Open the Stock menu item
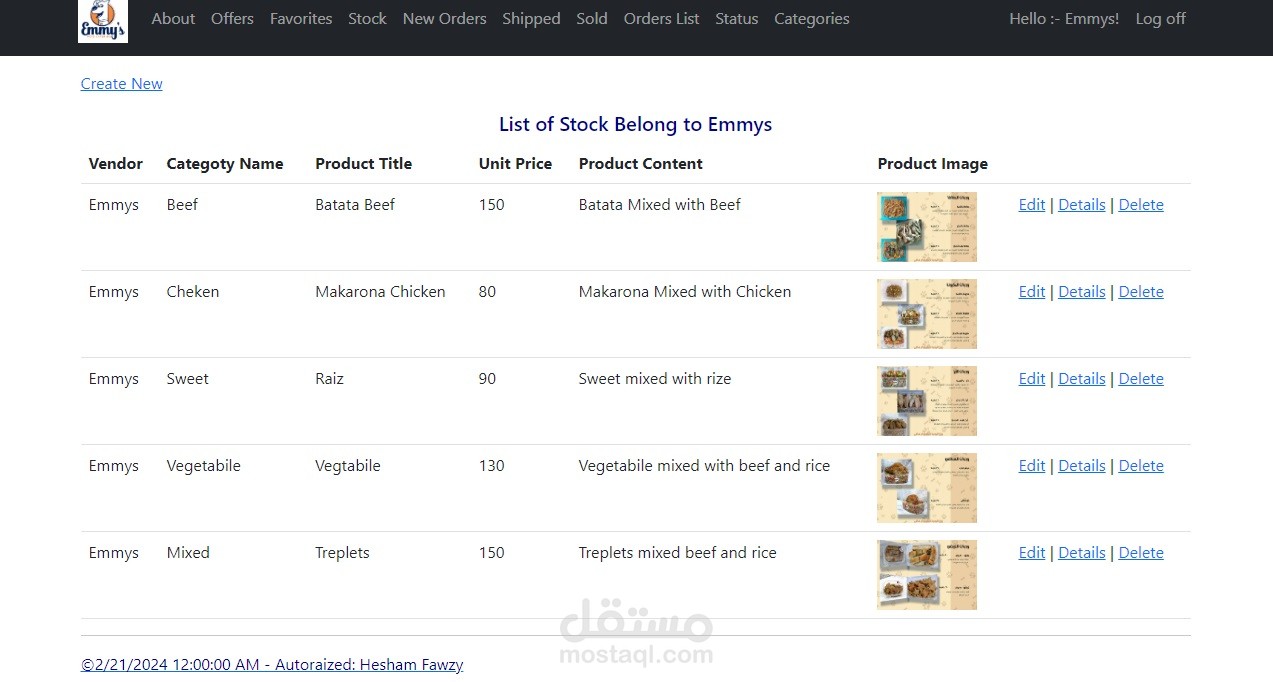Screen dimensions: 1273x682 tap(367, 19)
